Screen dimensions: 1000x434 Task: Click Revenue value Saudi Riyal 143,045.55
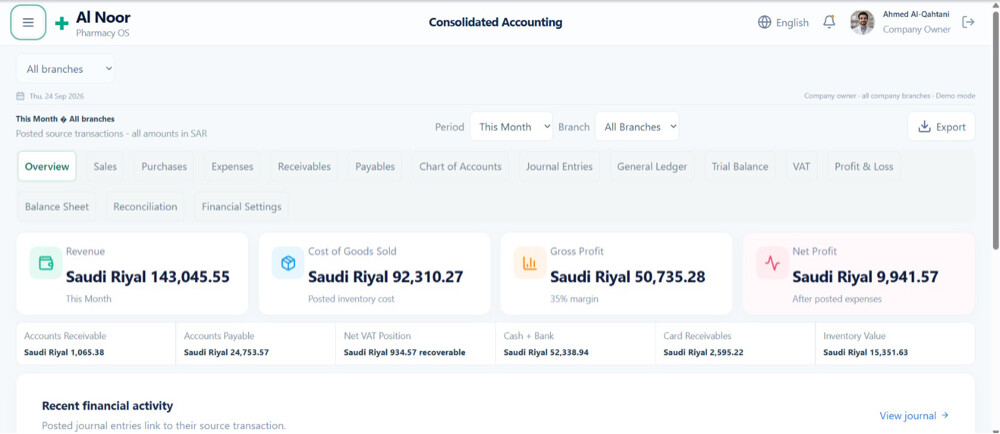click(148, 277)
